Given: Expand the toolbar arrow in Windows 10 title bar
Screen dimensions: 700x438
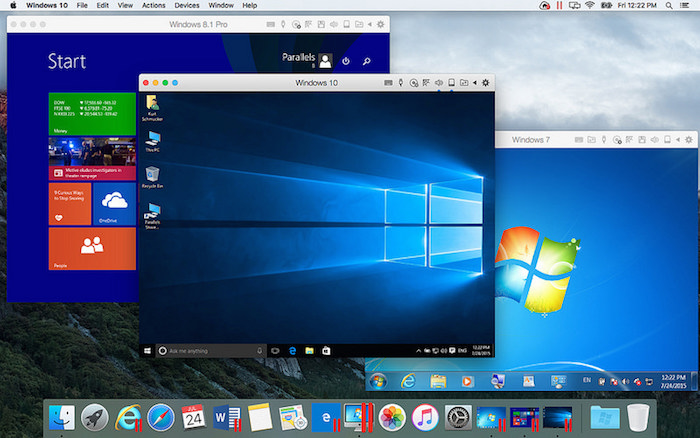Looking at the screenshot, I should point(474,82).
